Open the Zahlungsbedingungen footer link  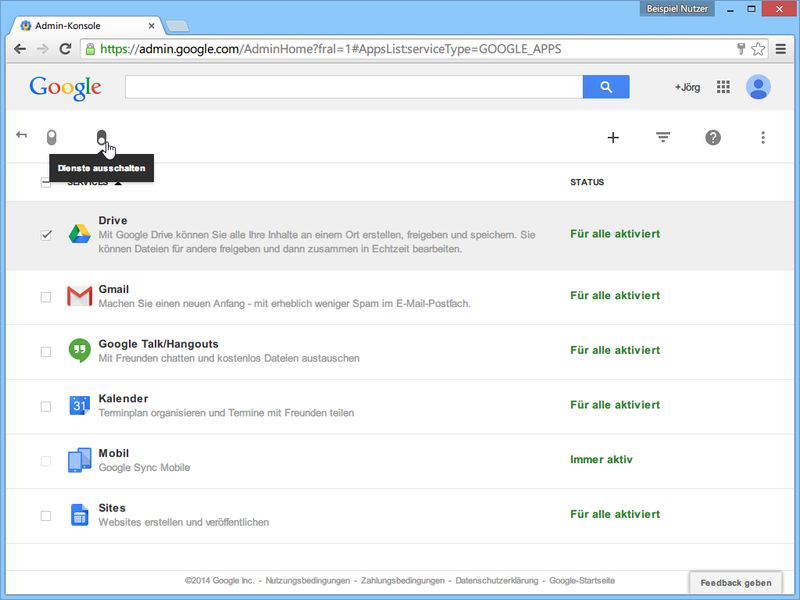pyautogui.click(x=403, y=581)
